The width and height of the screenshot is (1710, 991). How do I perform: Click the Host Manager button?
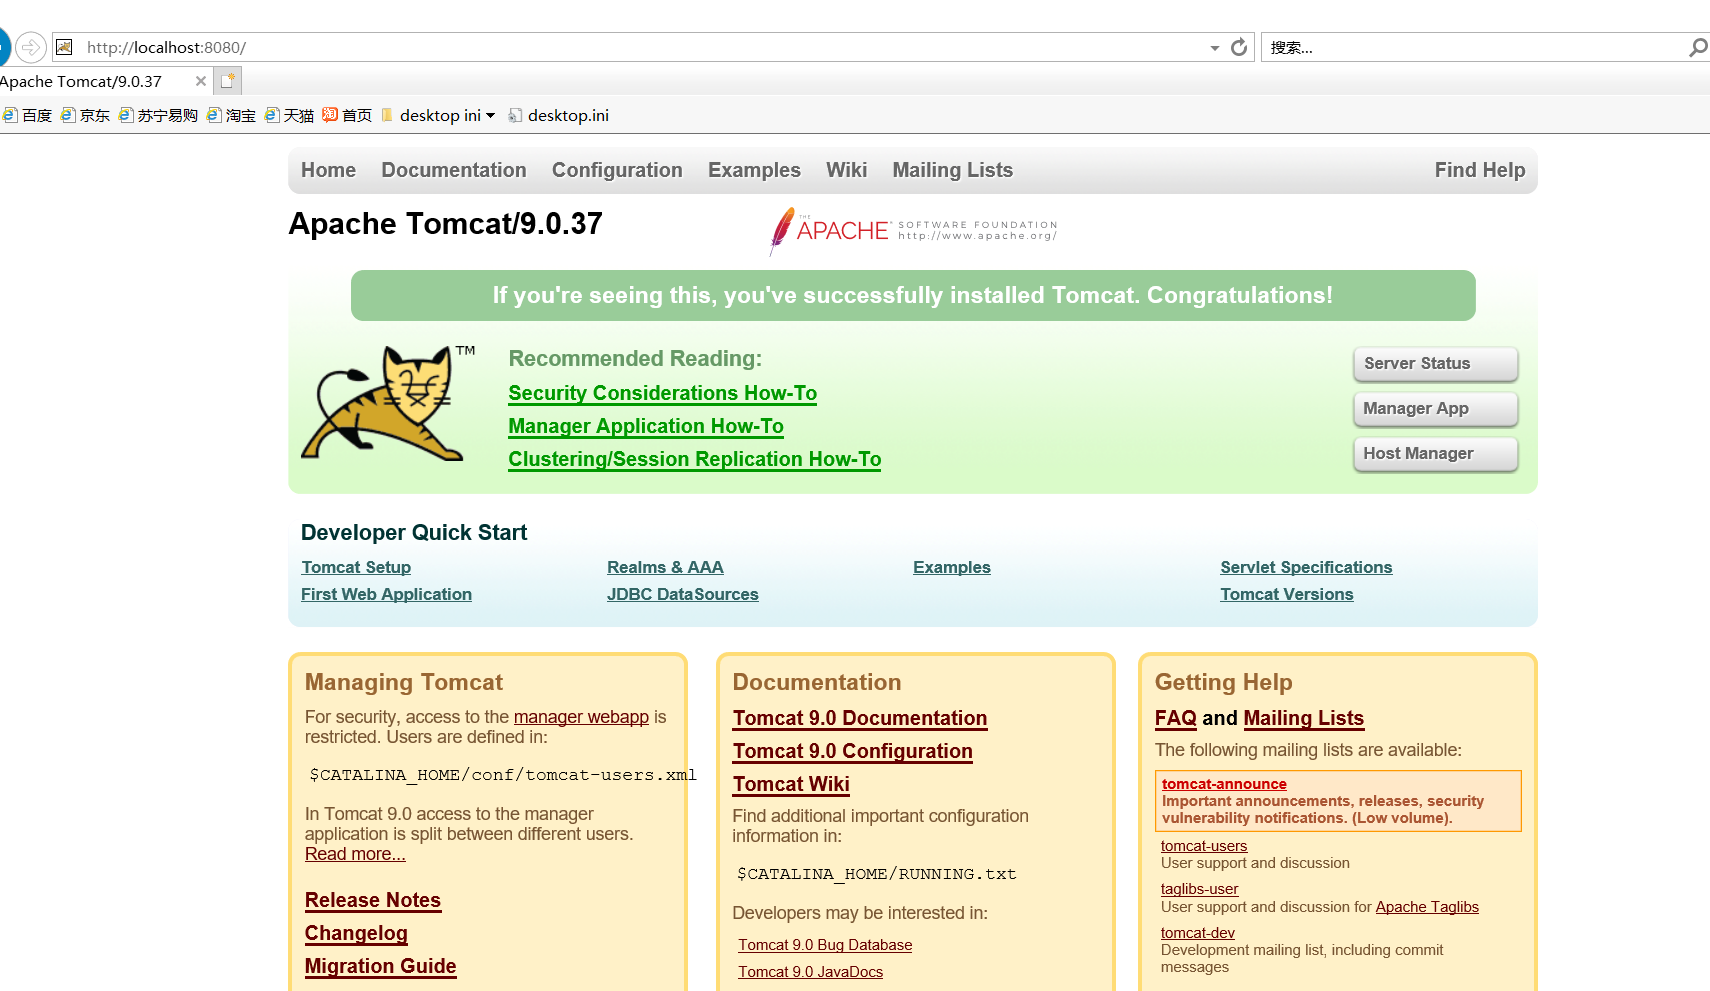tap(1436, 454)
